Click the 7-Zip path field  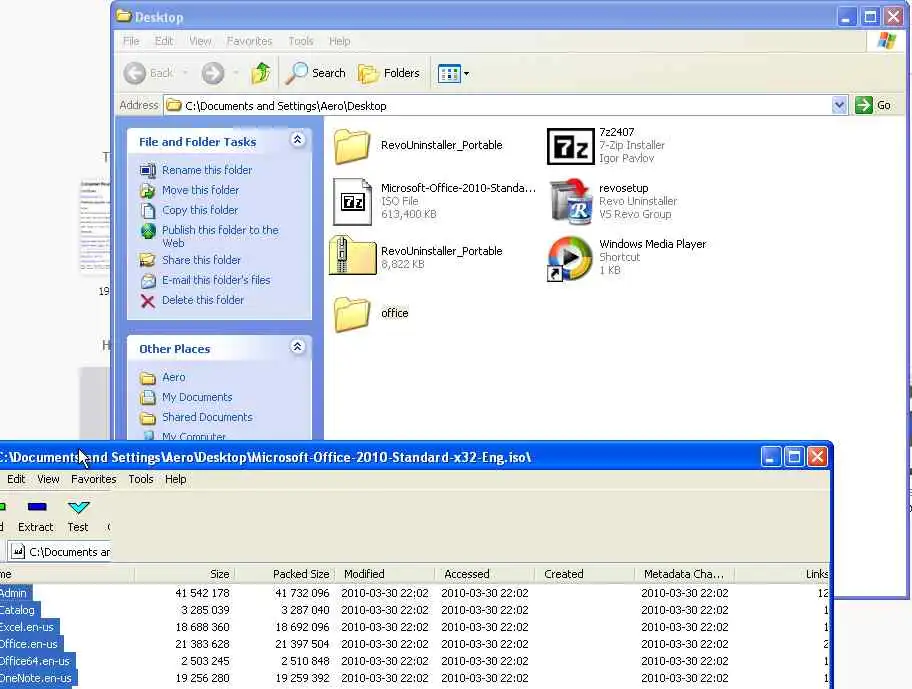point(59,552)
